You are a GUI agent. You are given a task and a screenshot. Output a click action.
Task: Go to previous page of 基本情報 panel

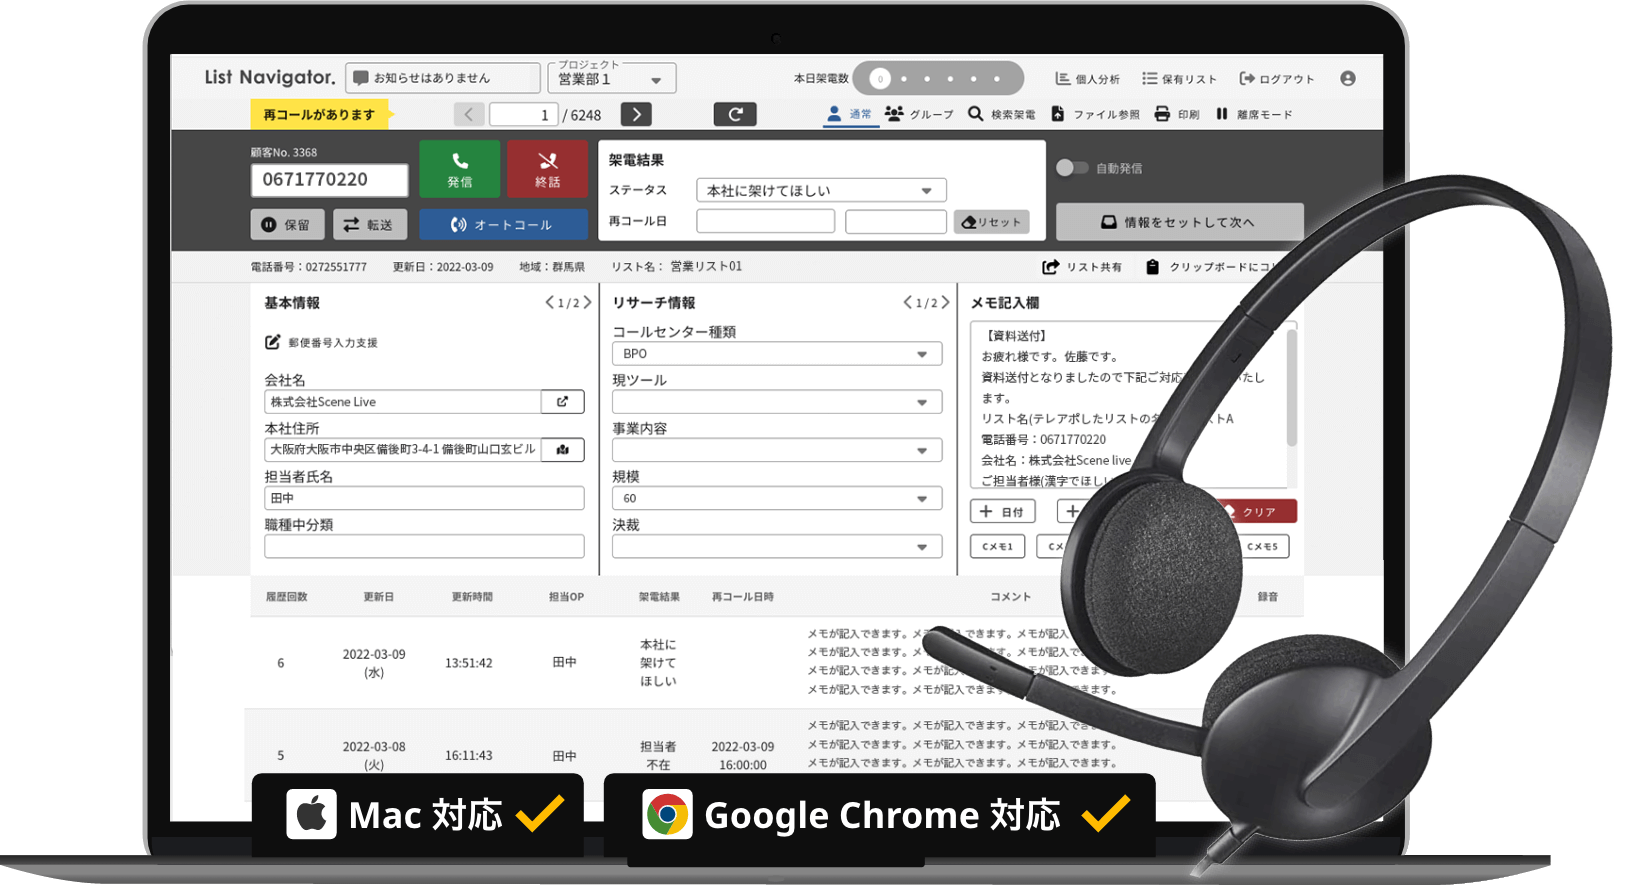tap(549, 302)
